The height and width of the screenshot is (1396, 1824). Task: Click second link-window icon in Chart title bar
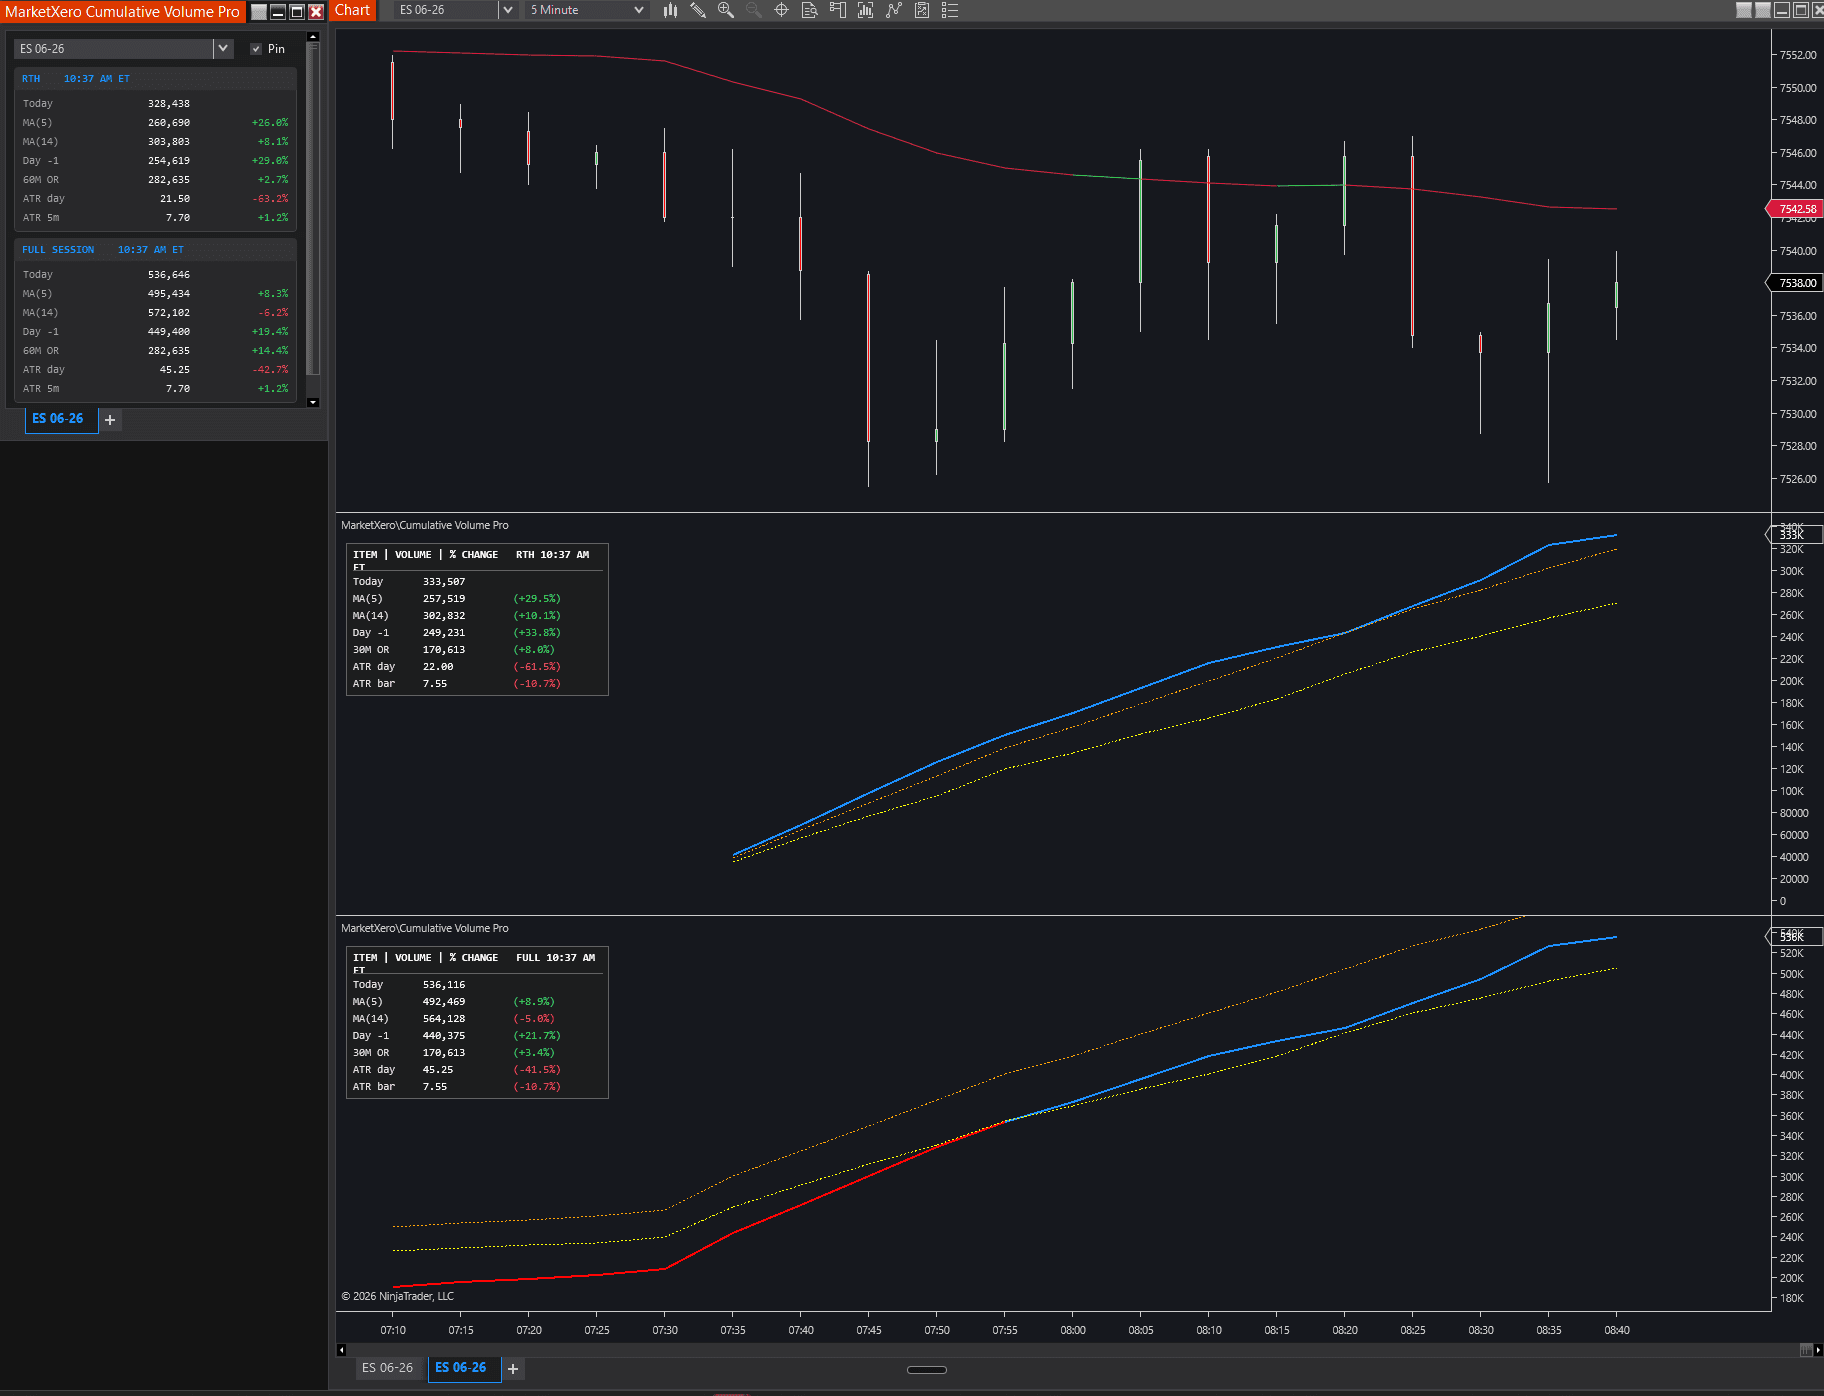1762,10
